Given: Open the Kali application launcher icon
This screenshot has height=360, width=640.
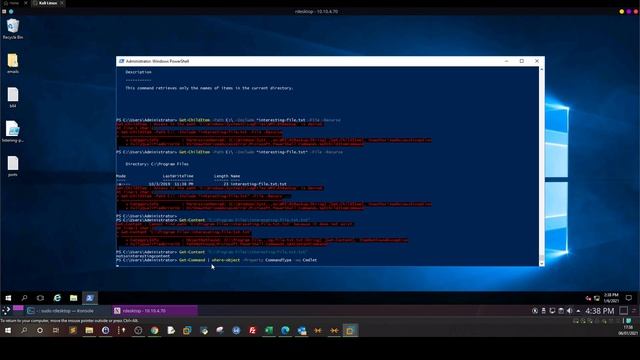Looking at the screenshot, I should tap(6, 311).
